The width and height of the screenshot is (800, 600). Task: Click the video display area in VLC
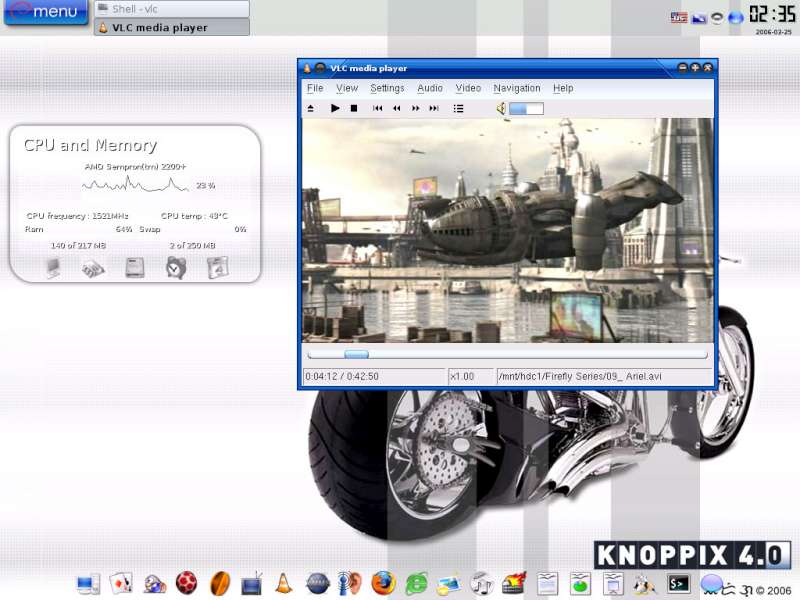point(508,230)
